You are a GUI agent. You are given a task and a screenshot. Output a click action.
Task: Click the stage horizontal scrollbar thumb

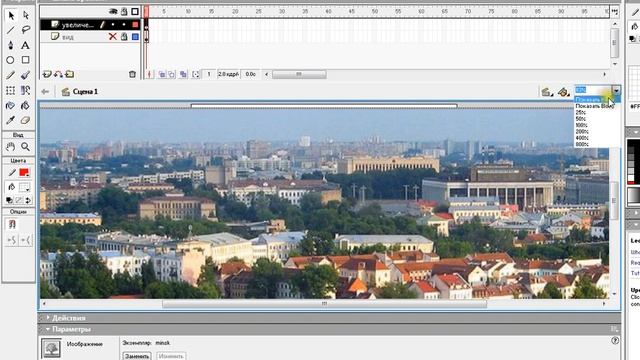(x=324, y=304)
